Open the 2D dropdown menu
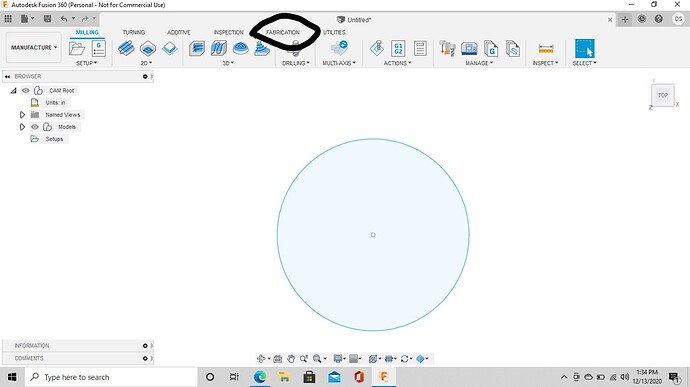The width and height of the screenshot is (690, 387). coord(146,63)
